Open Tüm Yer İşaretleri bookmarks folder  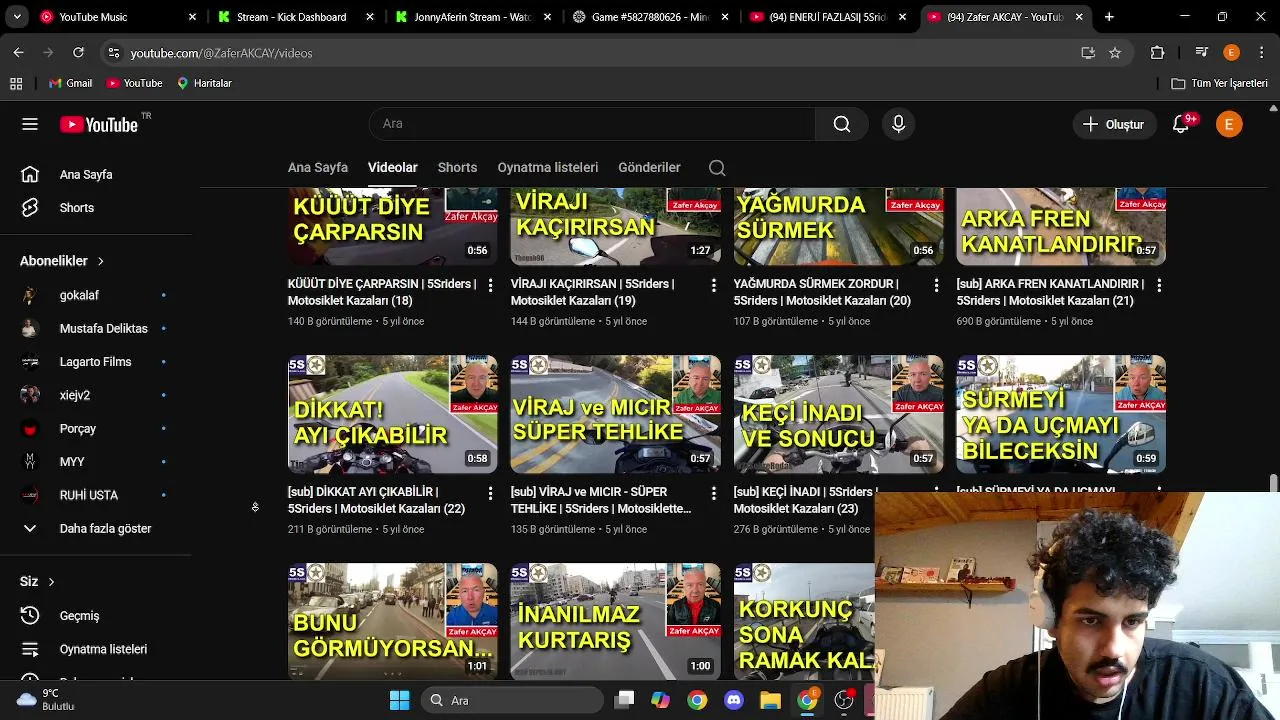click(1219, 83)
